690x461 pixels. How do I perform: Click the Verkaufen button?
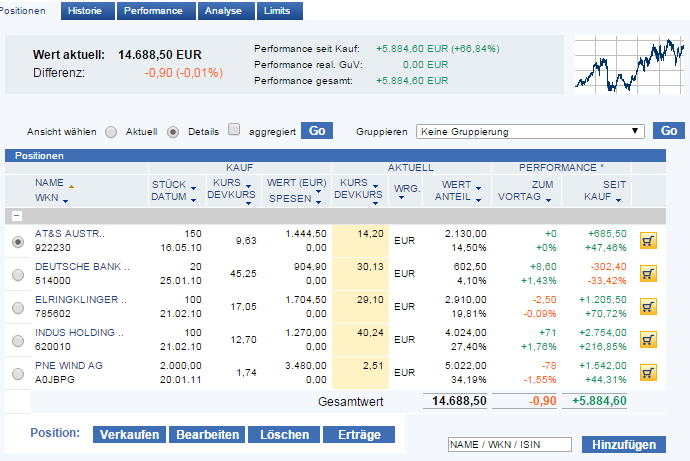point(129,435)
